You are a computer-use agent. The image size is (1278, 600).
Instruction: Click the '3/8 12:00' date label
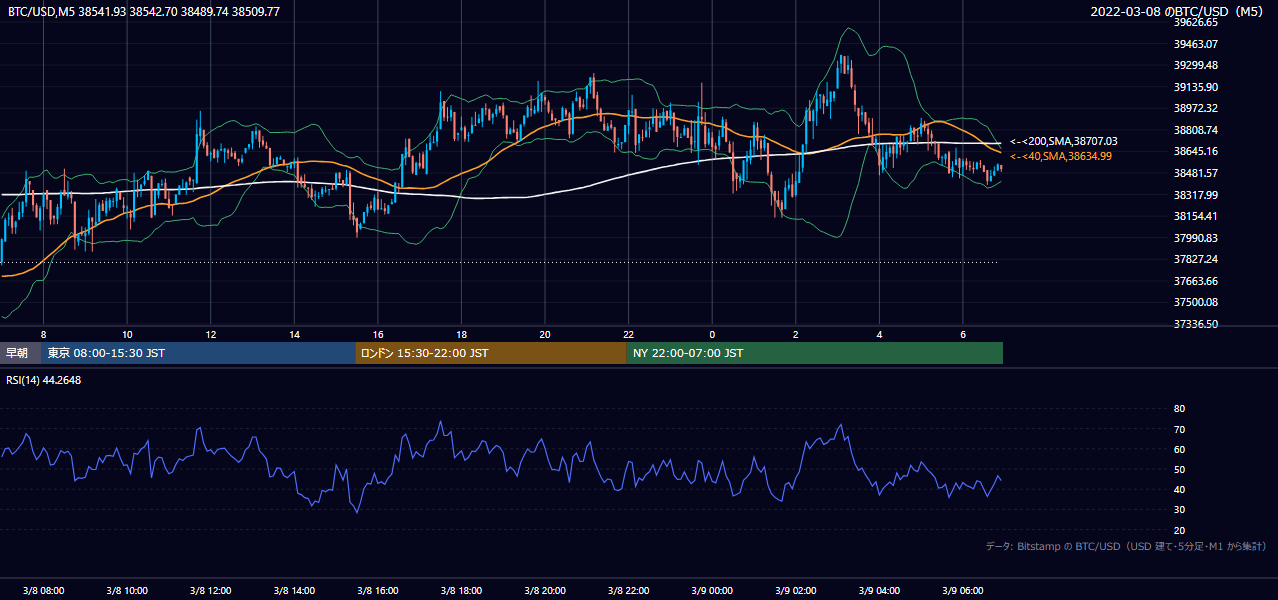click(210, 590)
